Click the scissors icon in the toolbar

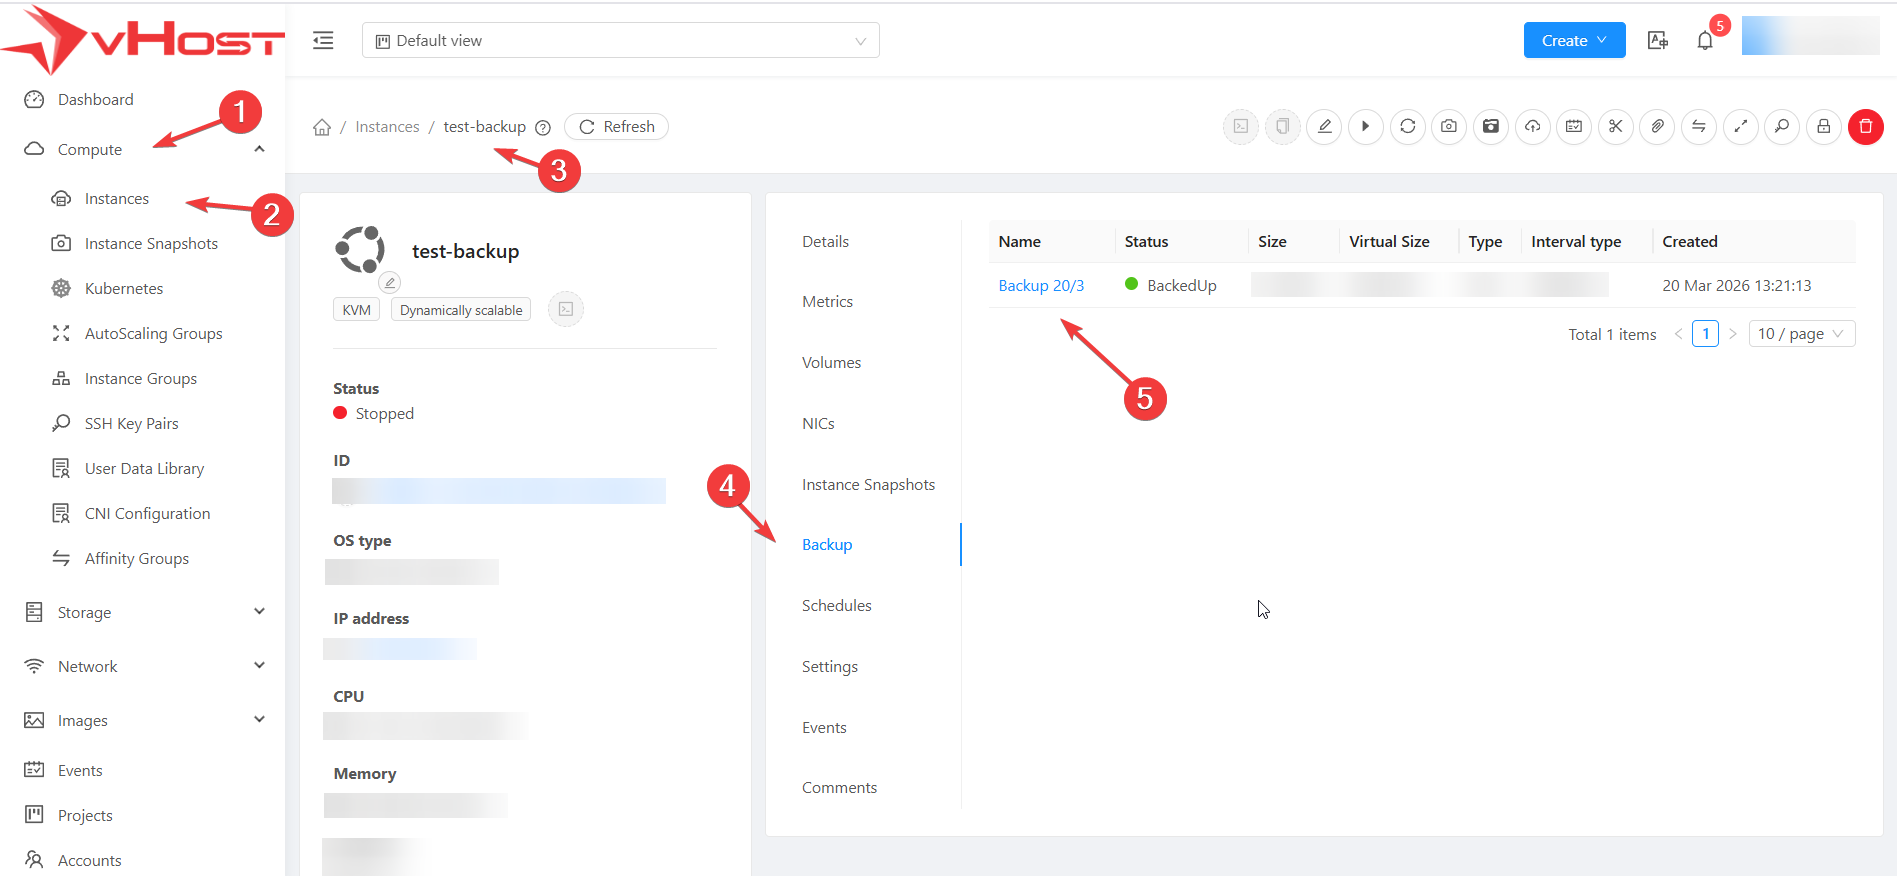click(1615, 127)
